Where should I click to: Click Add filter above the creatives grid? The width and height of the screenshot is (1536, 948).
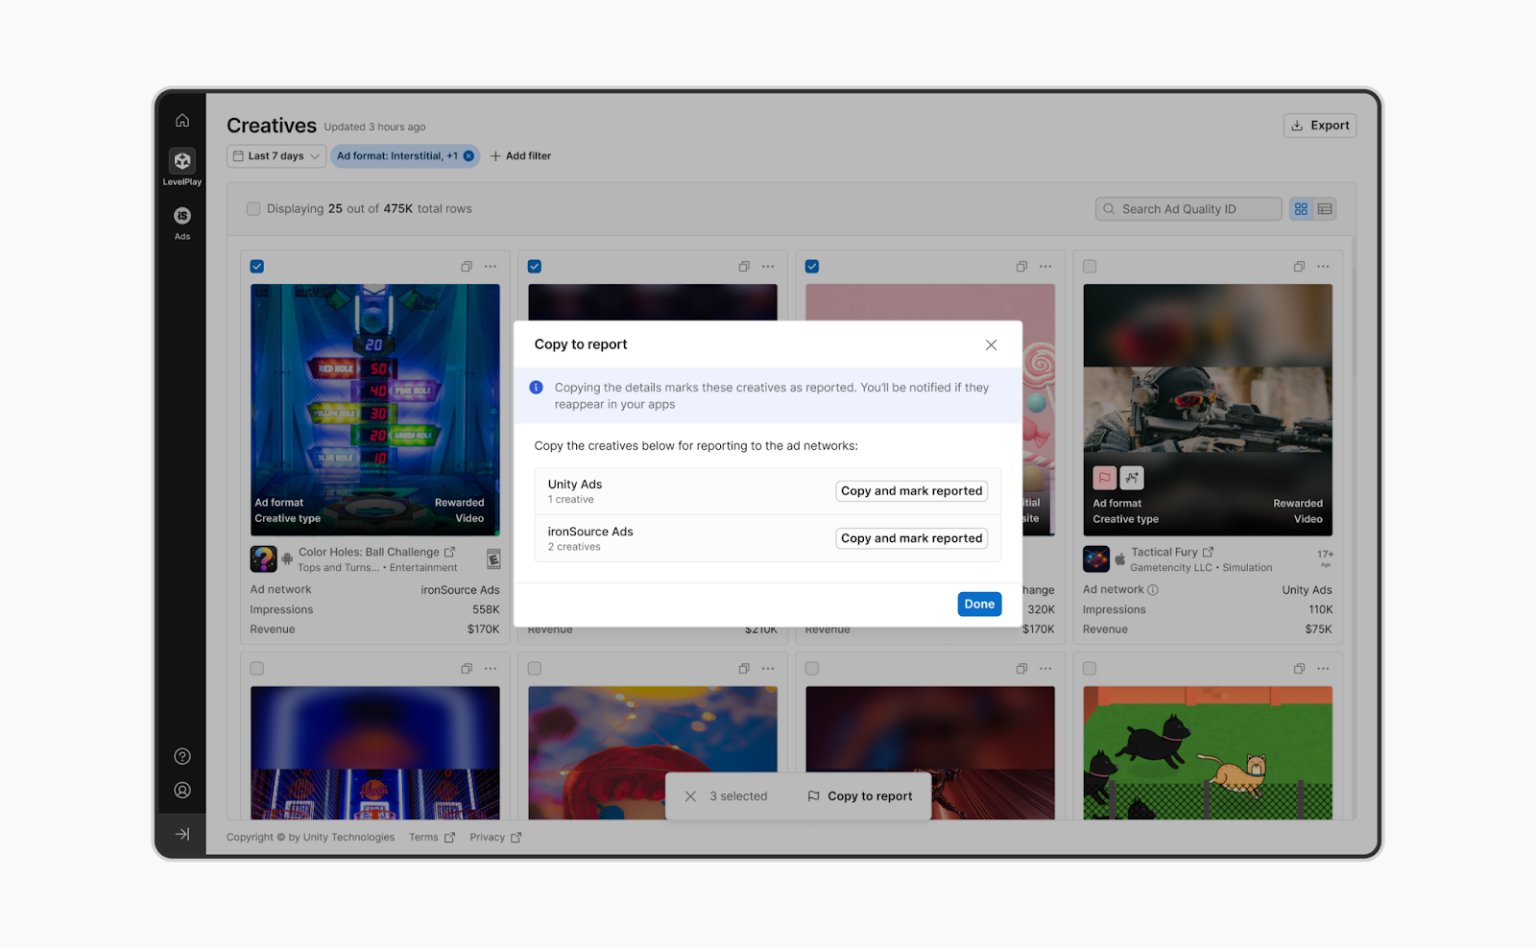click(x=520, y=156)
